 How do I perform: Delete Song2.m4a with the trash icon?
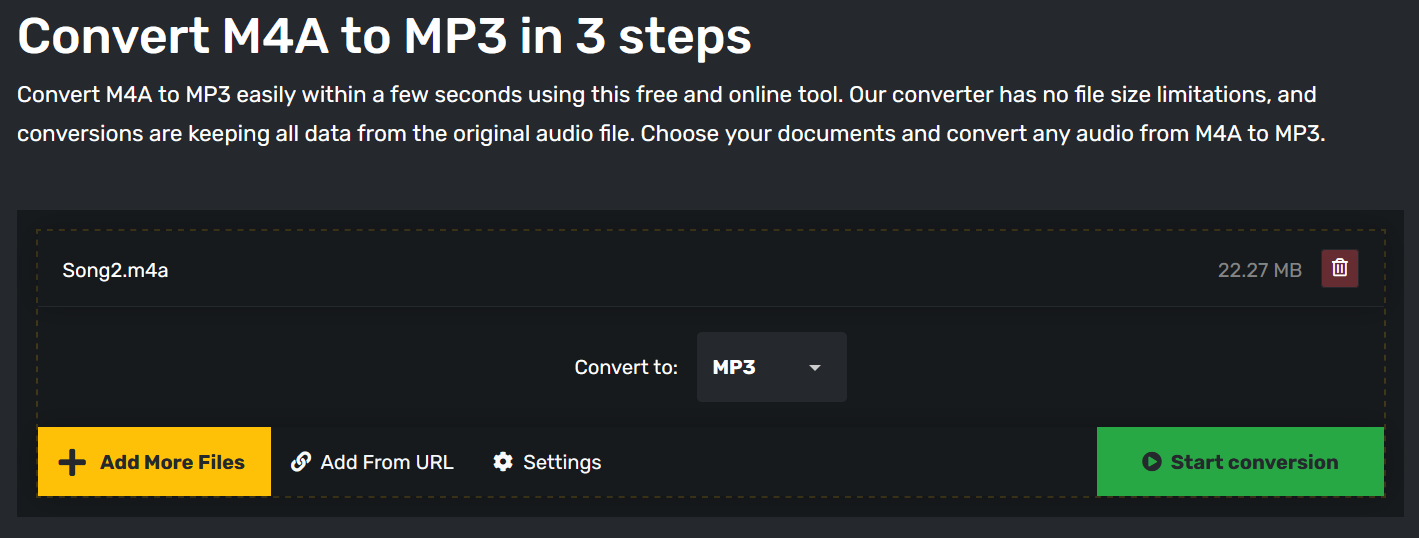tap(1340, 269)
